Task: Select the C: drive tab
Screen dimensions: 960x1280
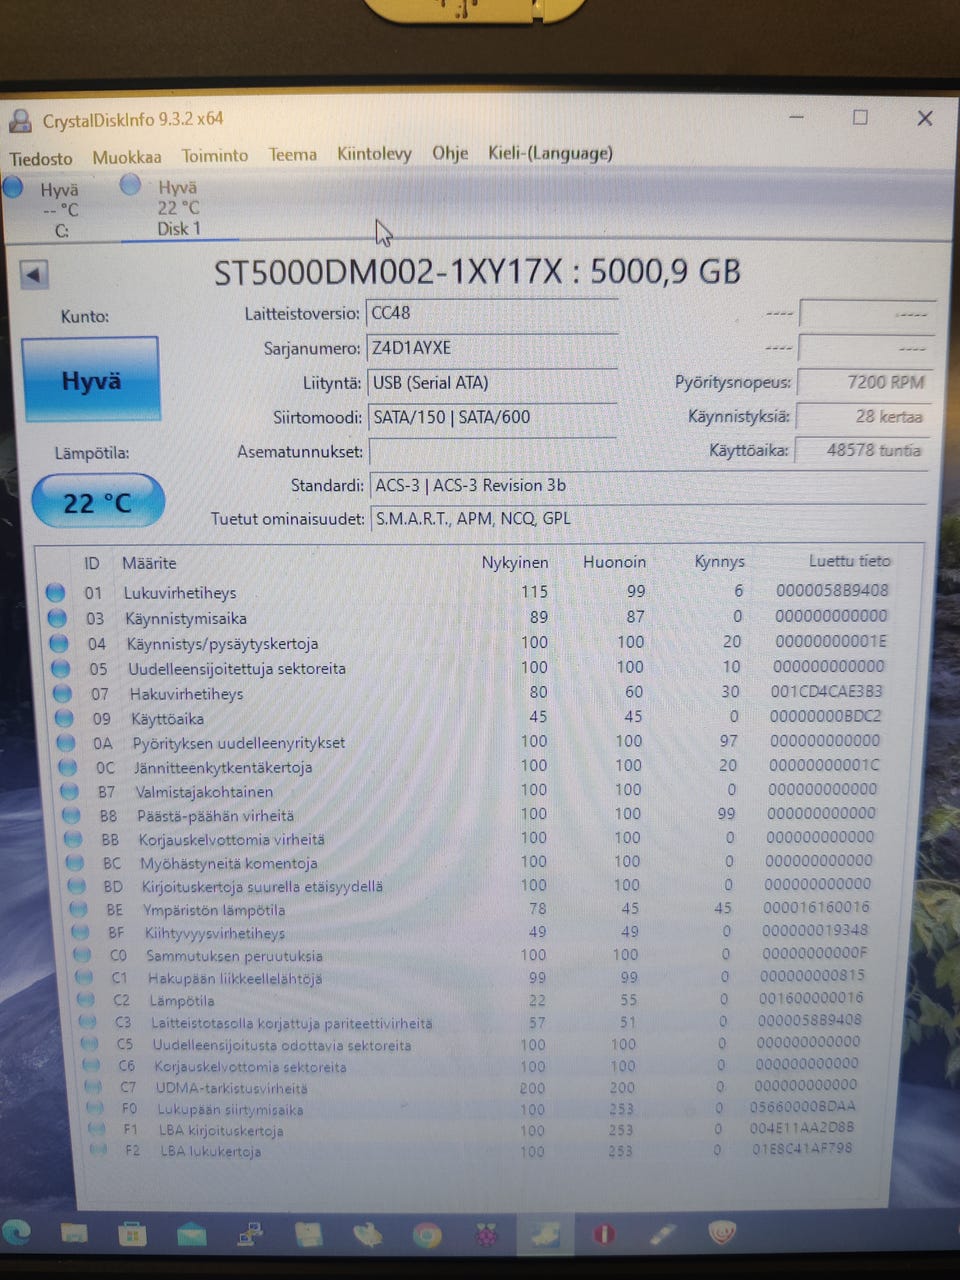Action: pos(50,209)
